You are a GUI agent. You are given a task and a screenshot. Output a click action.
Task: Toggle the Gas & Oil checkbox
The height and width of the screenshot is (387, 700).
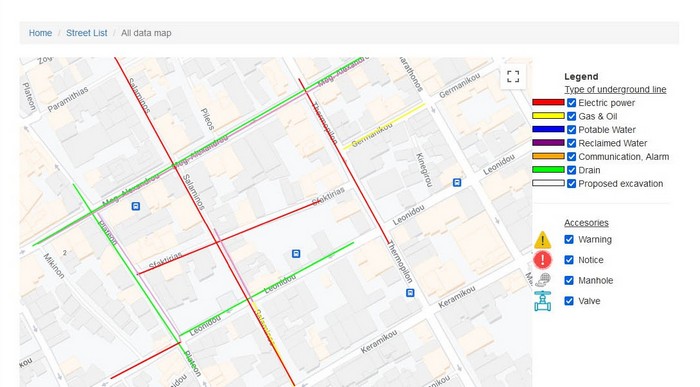click(571, 116)
